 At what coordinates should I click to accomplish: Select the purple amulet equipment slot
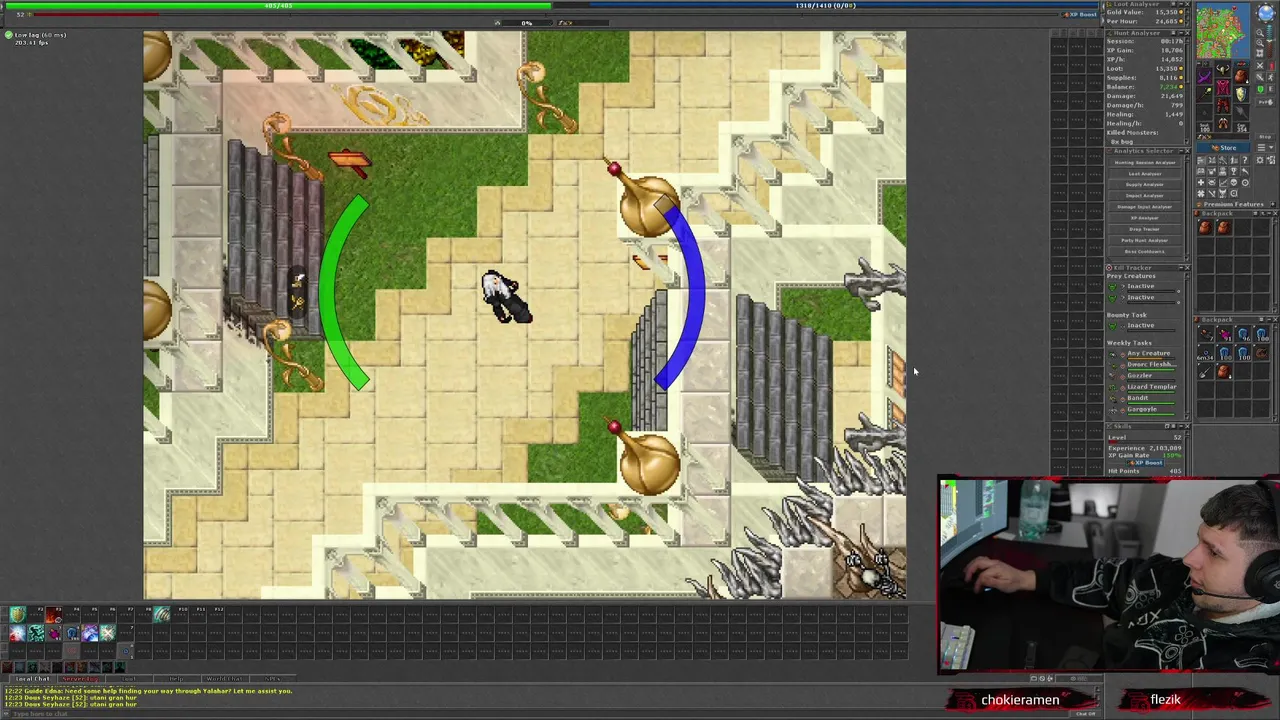[x=1204, y=76]
